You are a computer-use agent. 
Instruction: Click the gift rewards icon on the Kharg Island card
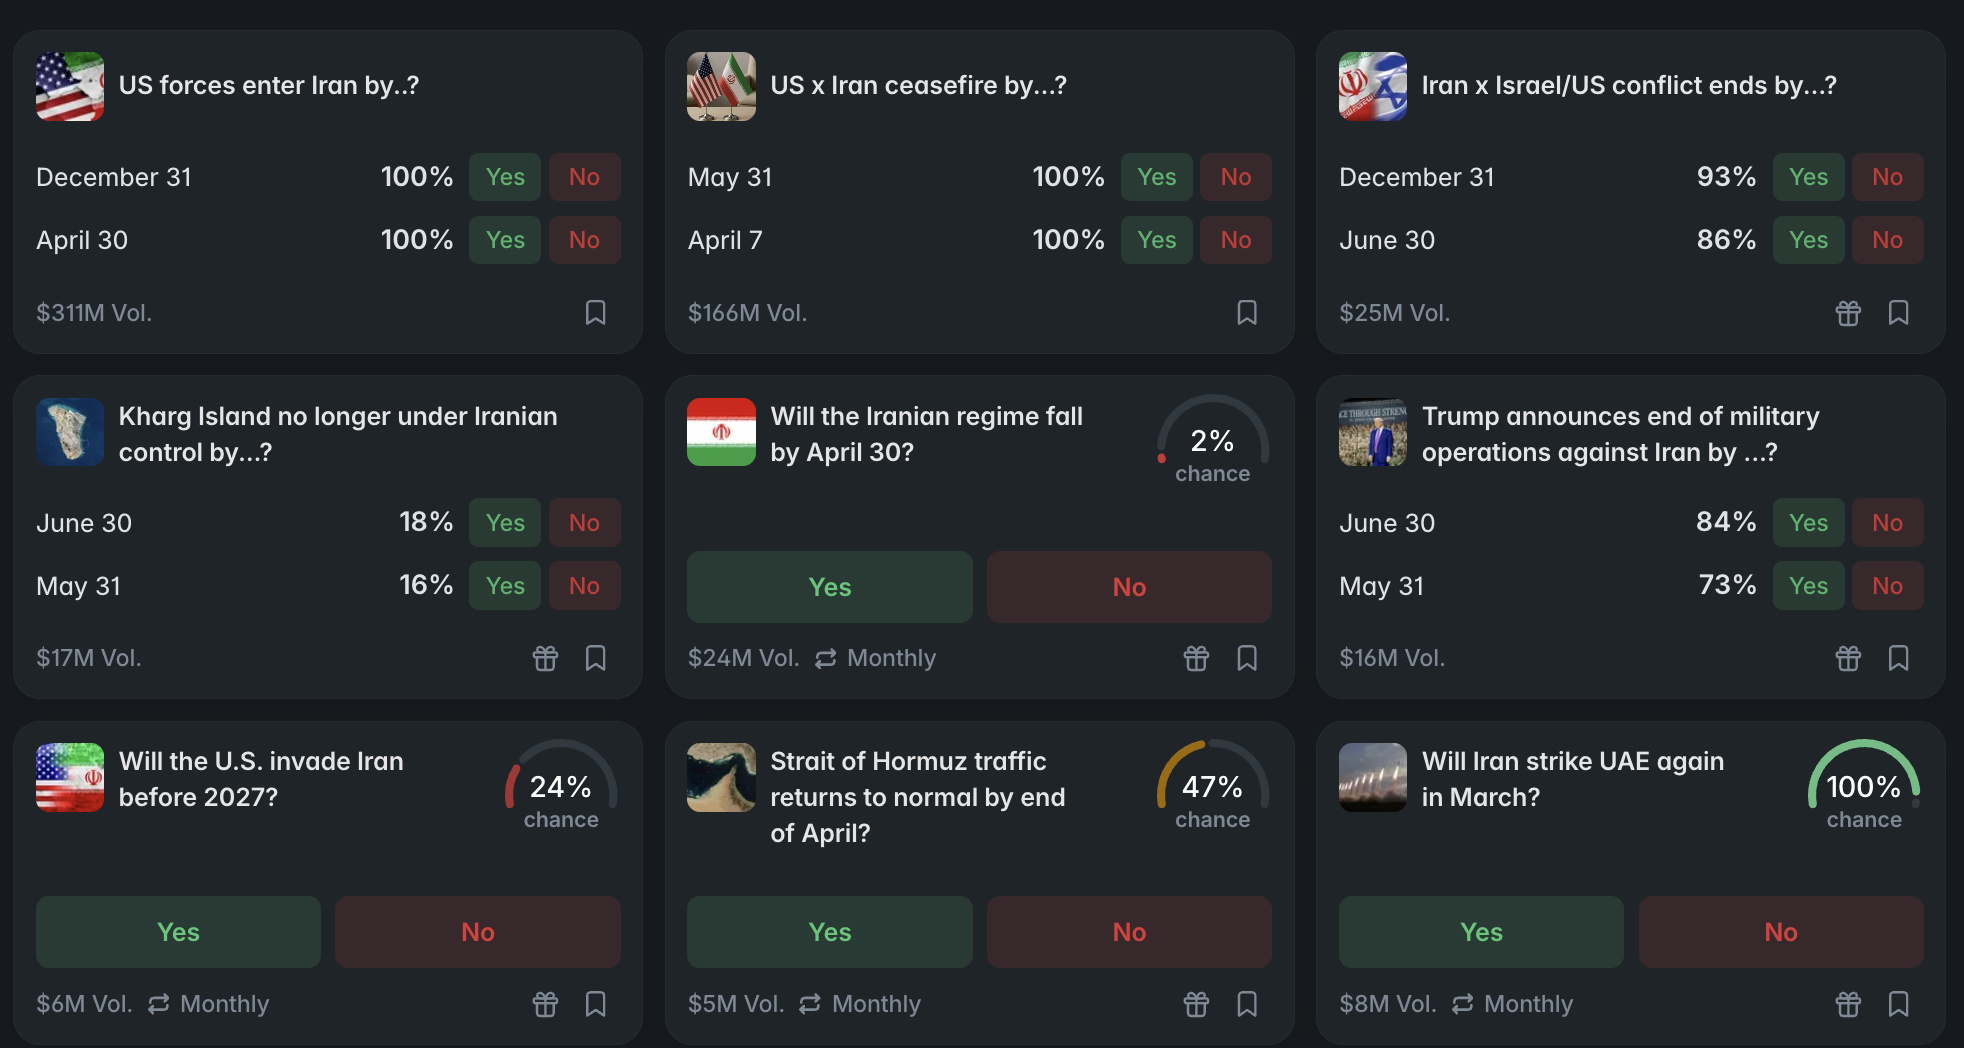click(546, 658)
